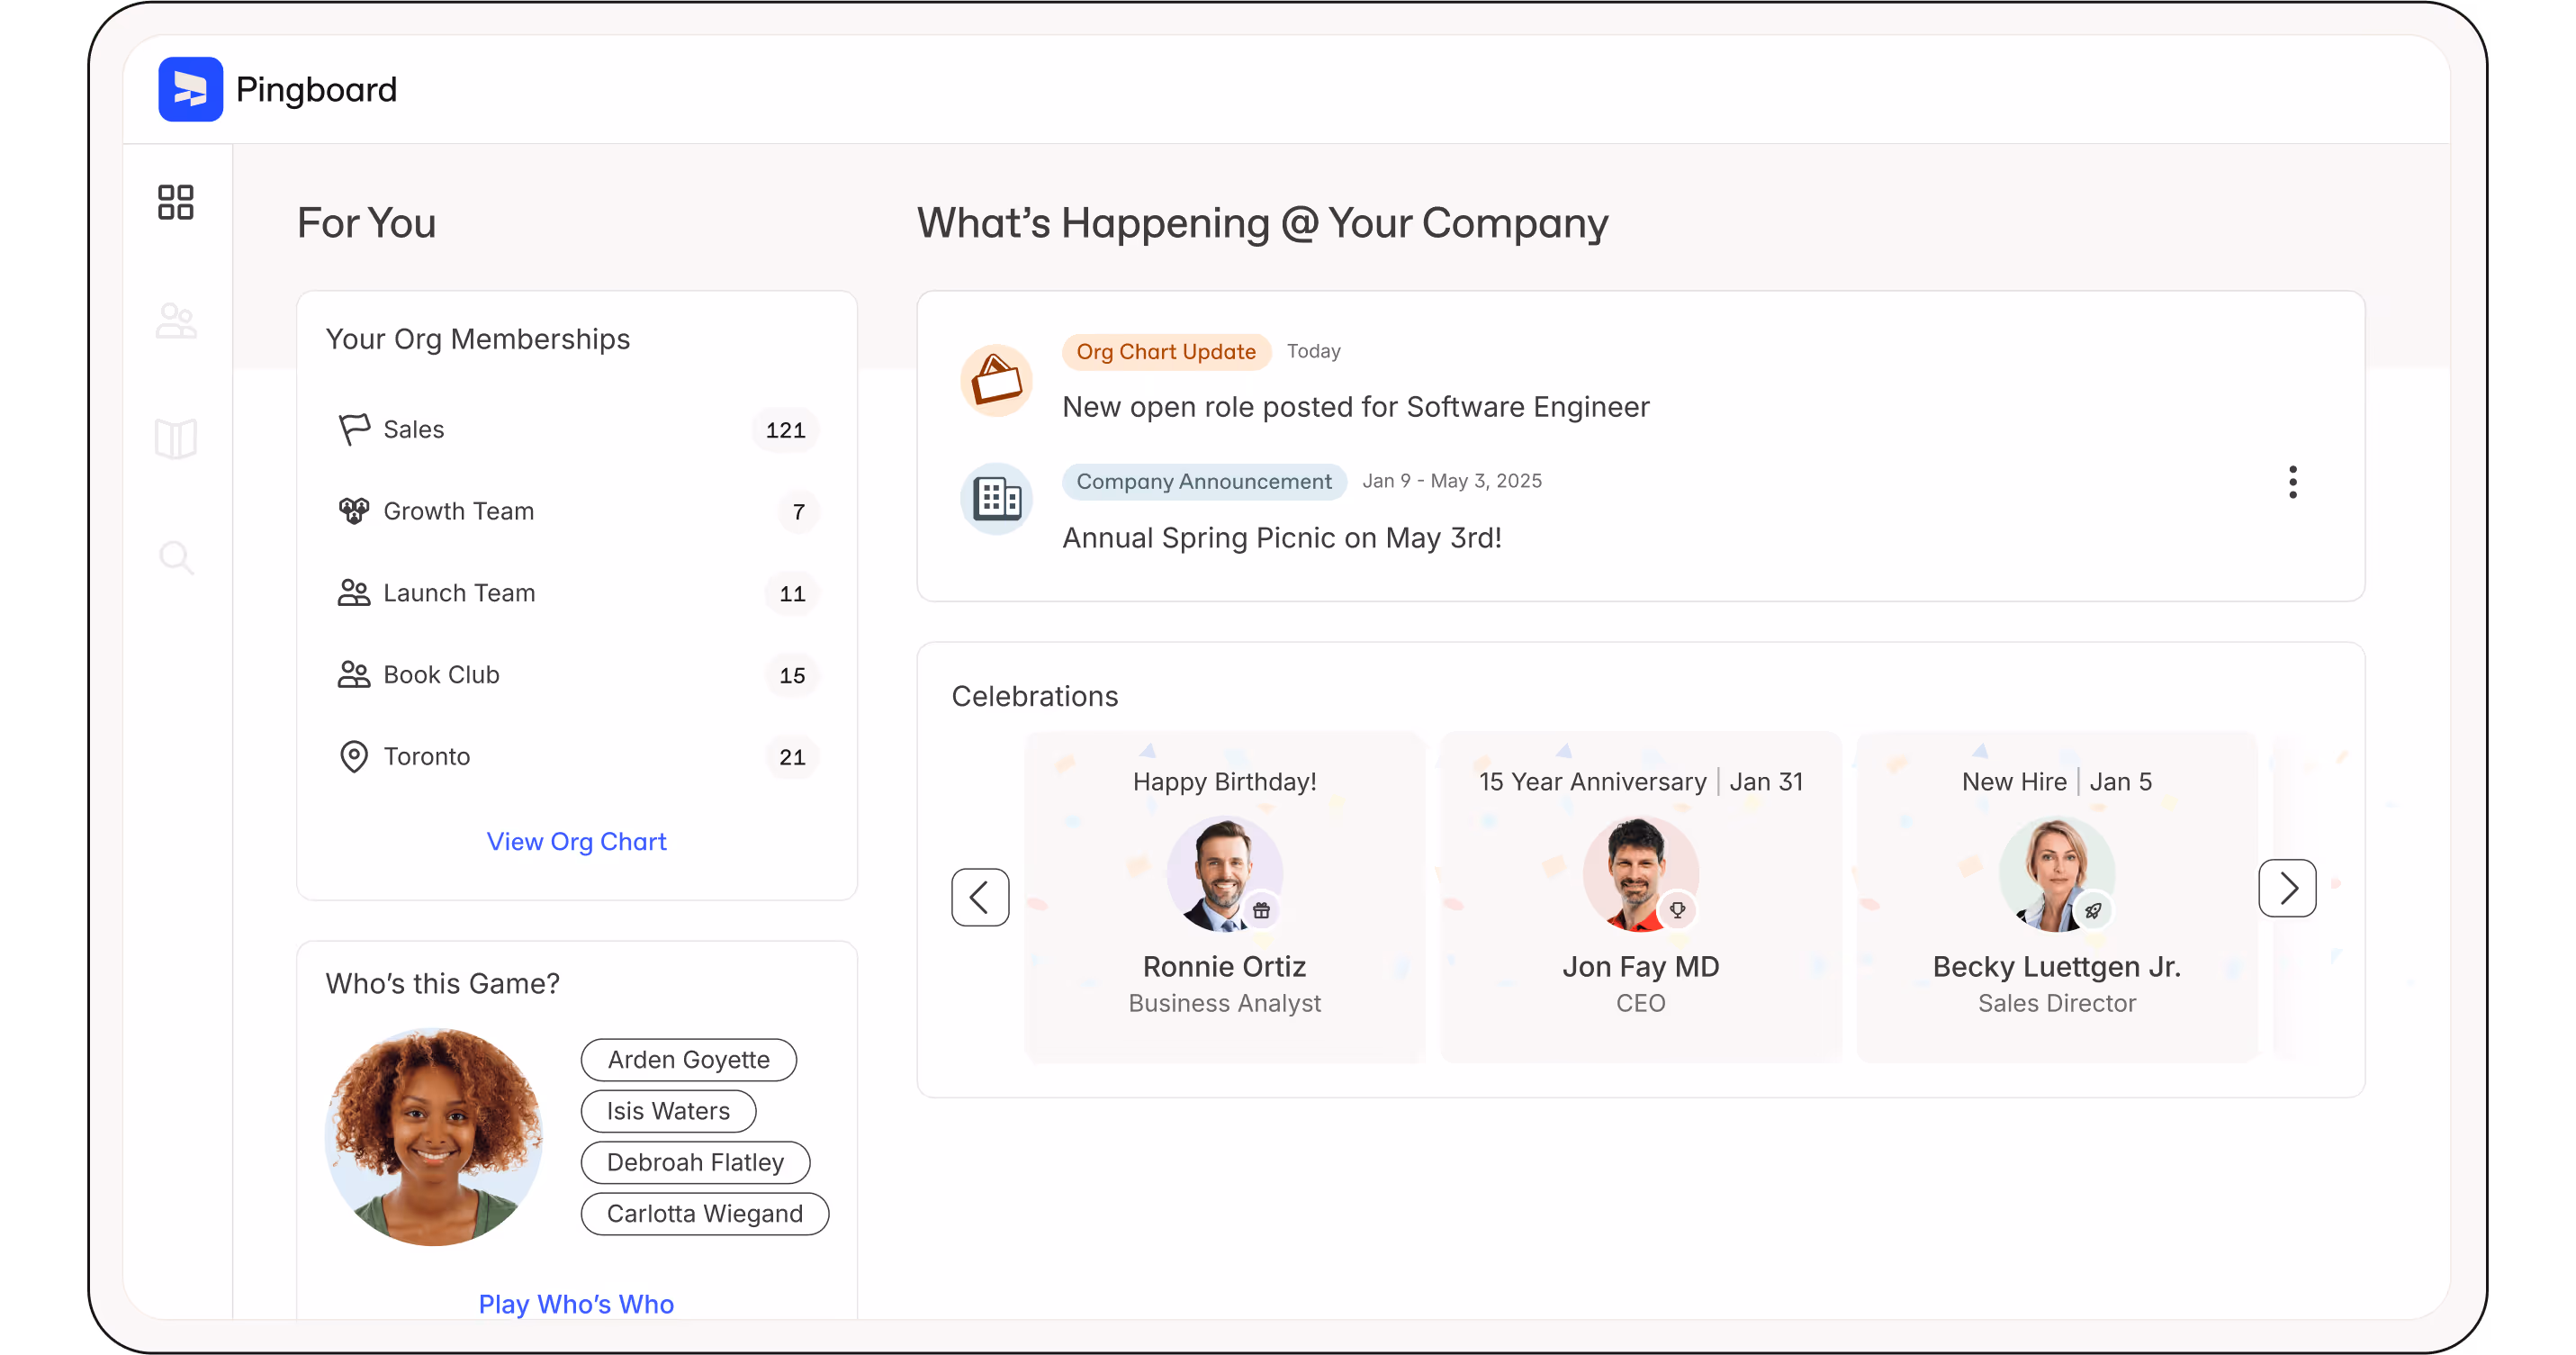Viewport: 2576px width, 1355px height.
Task: Open the dashboard grid icon in sidebar
Action: point(175,202)
